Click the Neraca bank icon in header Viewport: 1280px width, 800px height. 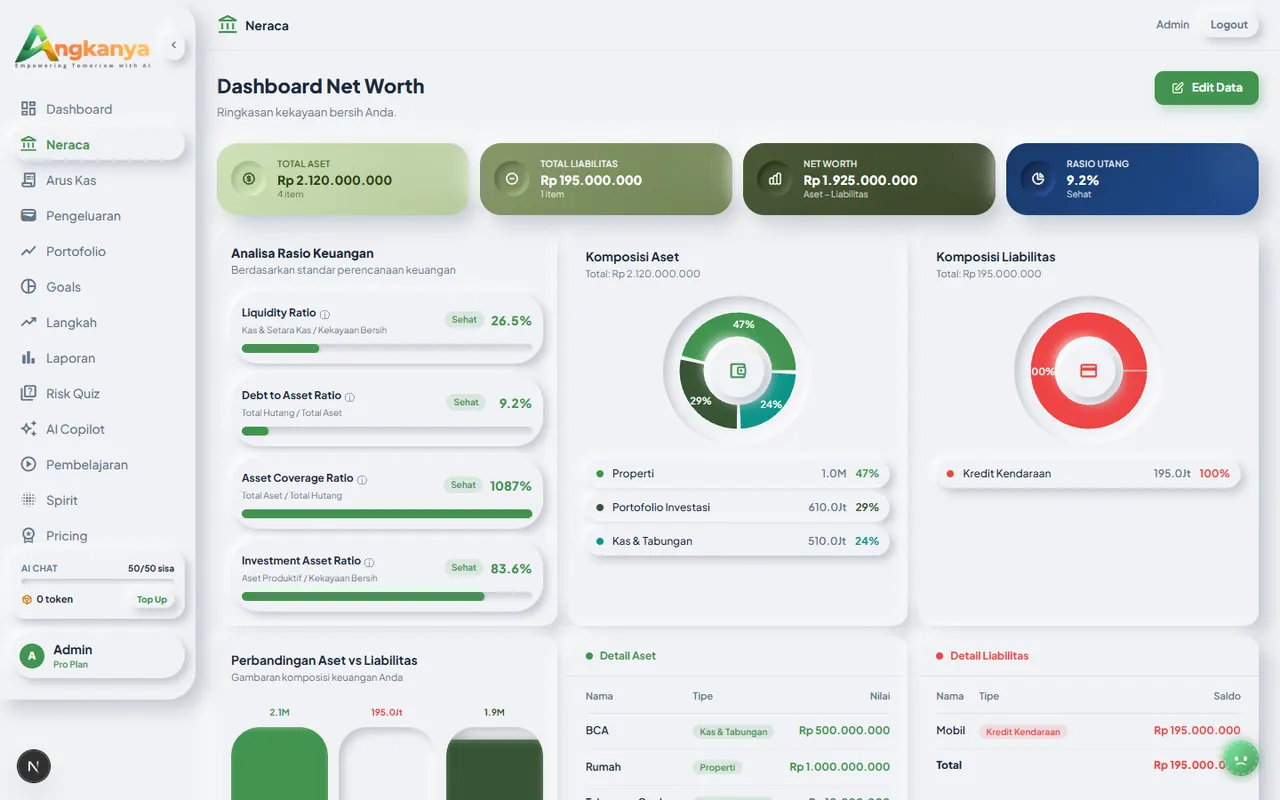click(x=227, y=24)
